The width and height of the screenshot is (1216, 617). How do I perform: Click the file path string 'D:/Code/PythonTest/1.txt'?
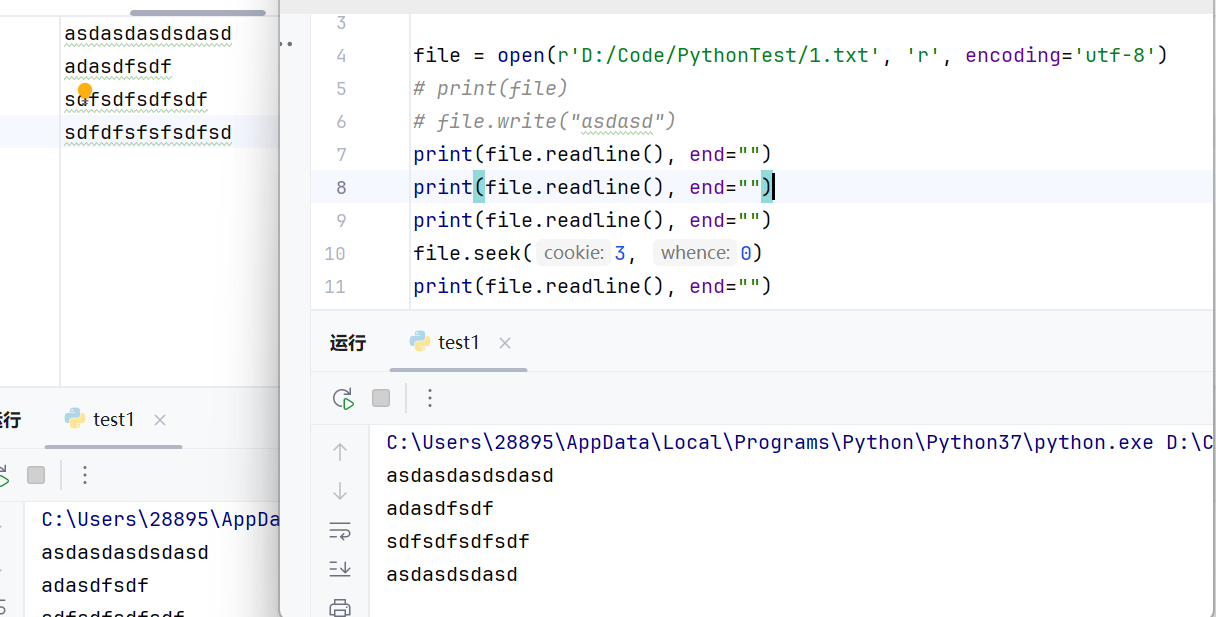tap(727, 55)
